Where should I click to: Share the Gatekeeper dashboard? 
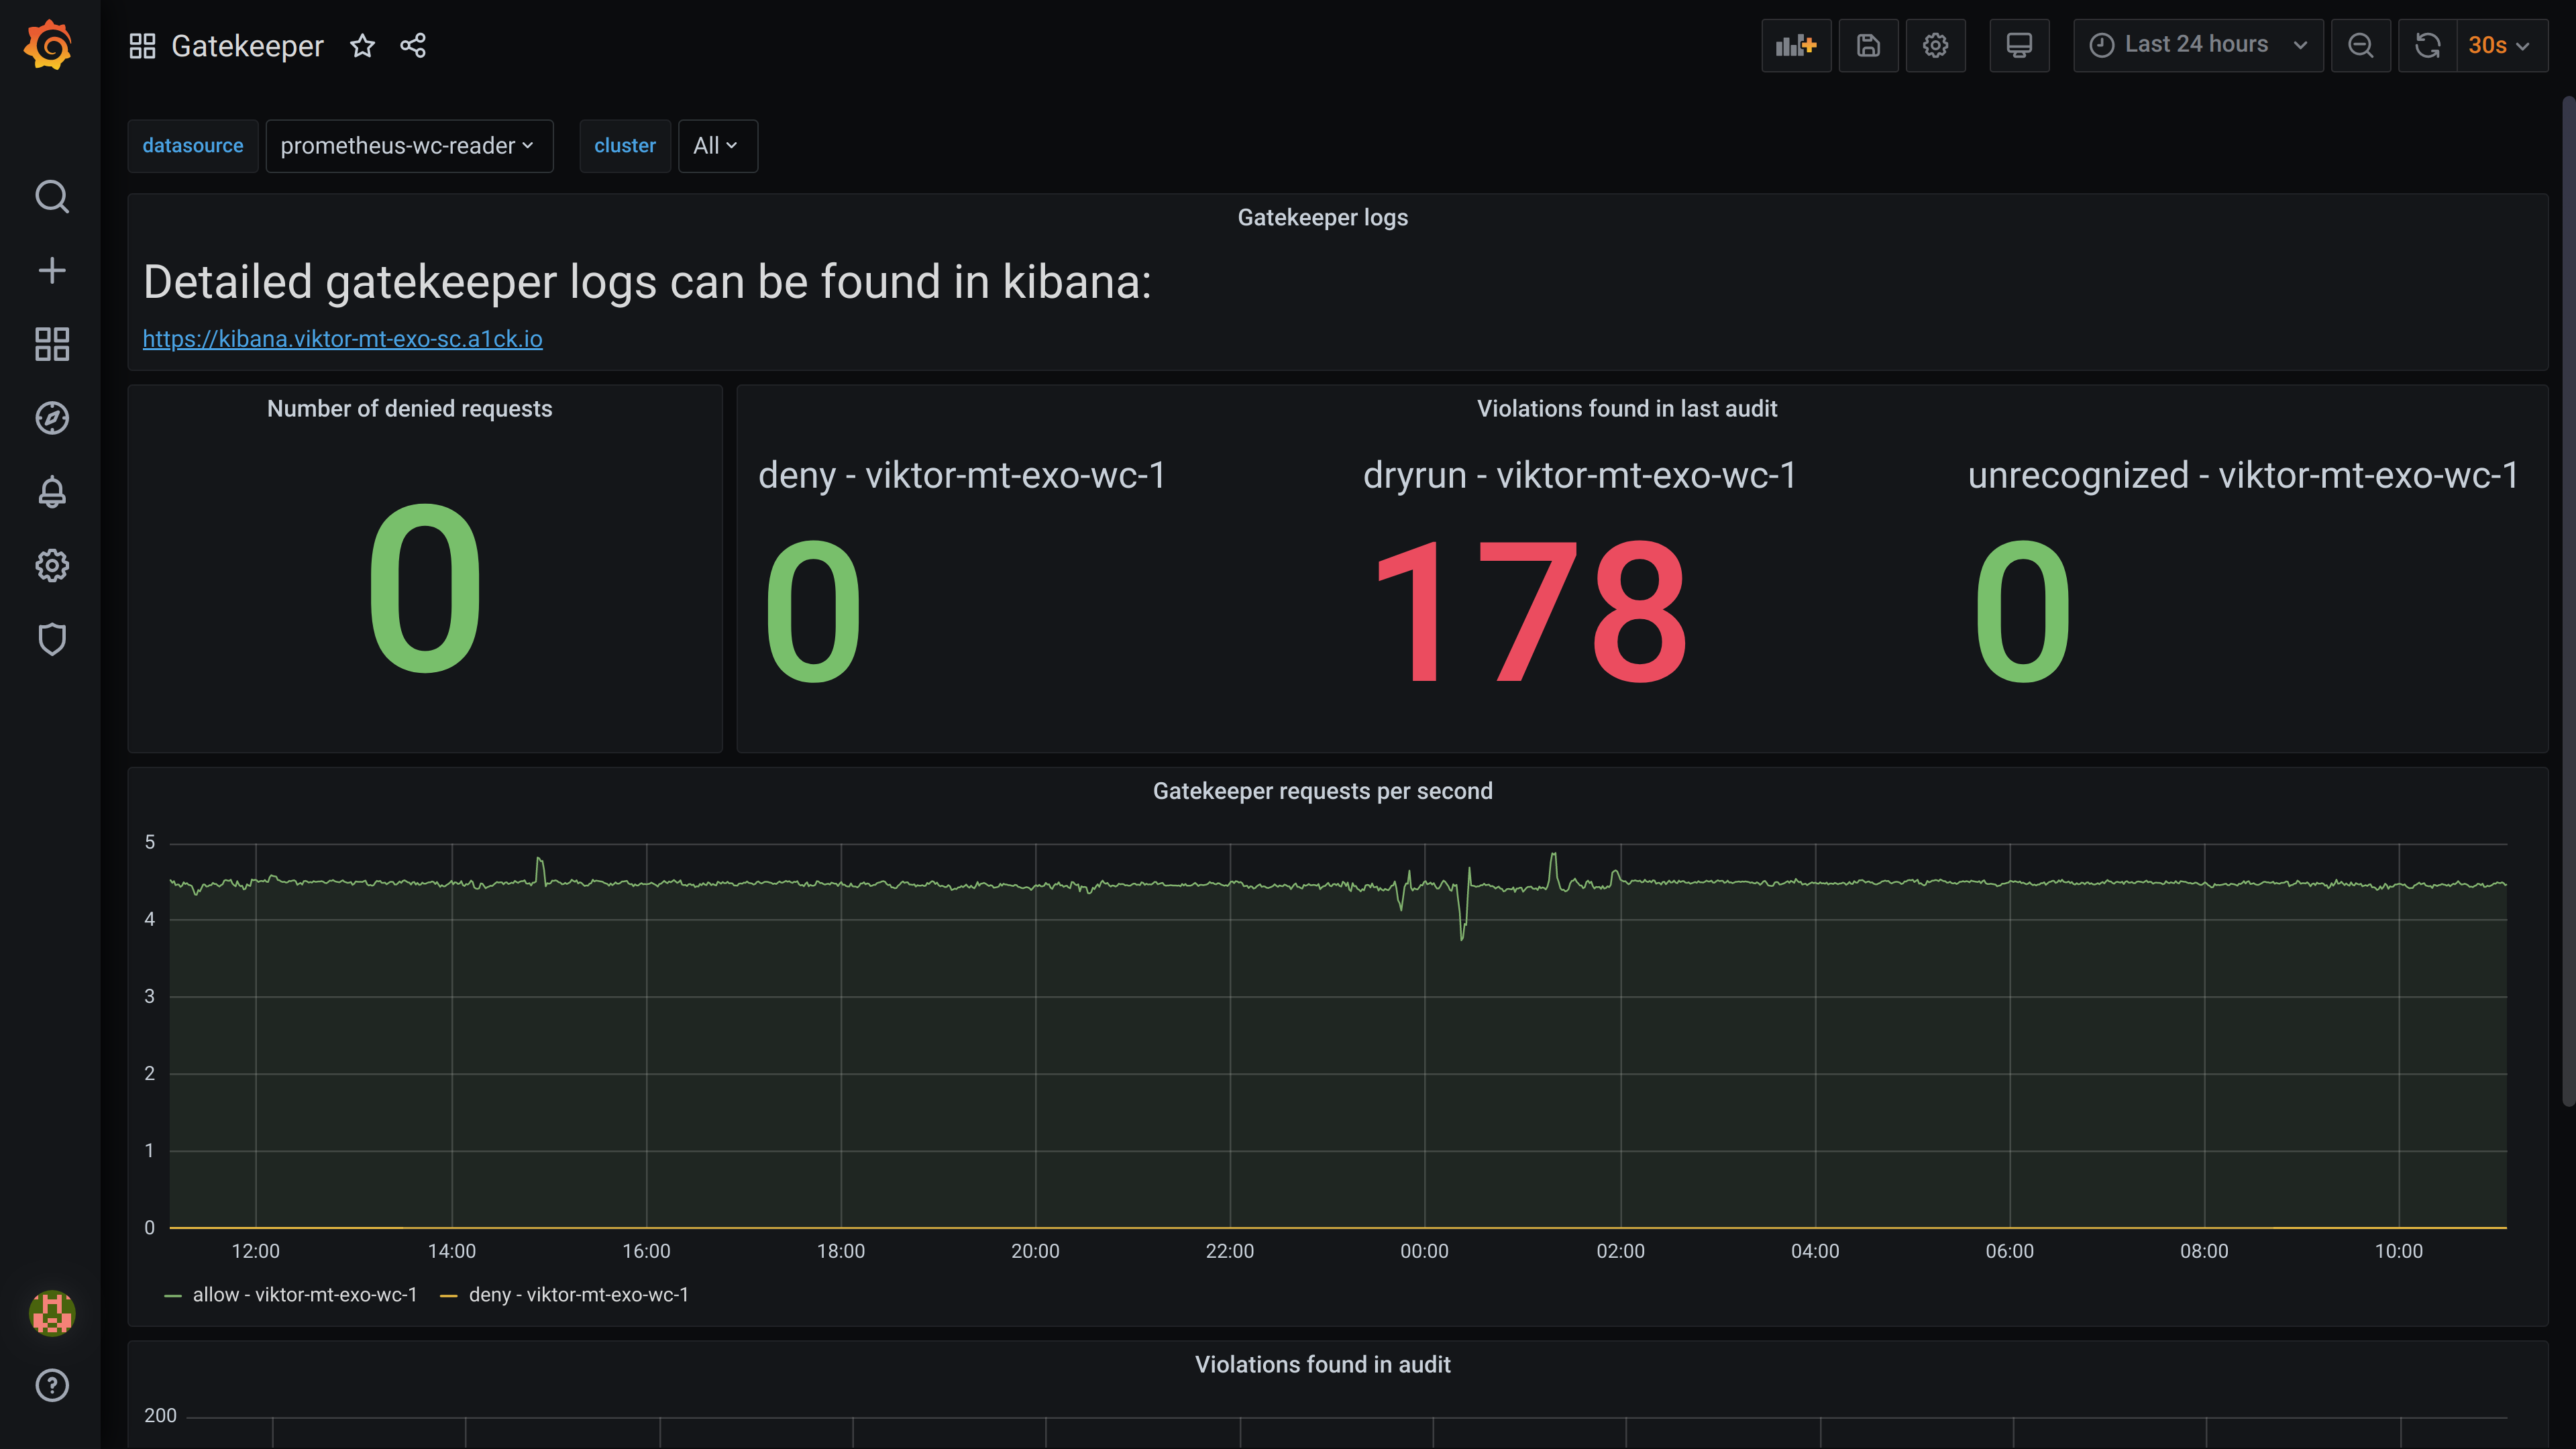(x=413, y=46)
